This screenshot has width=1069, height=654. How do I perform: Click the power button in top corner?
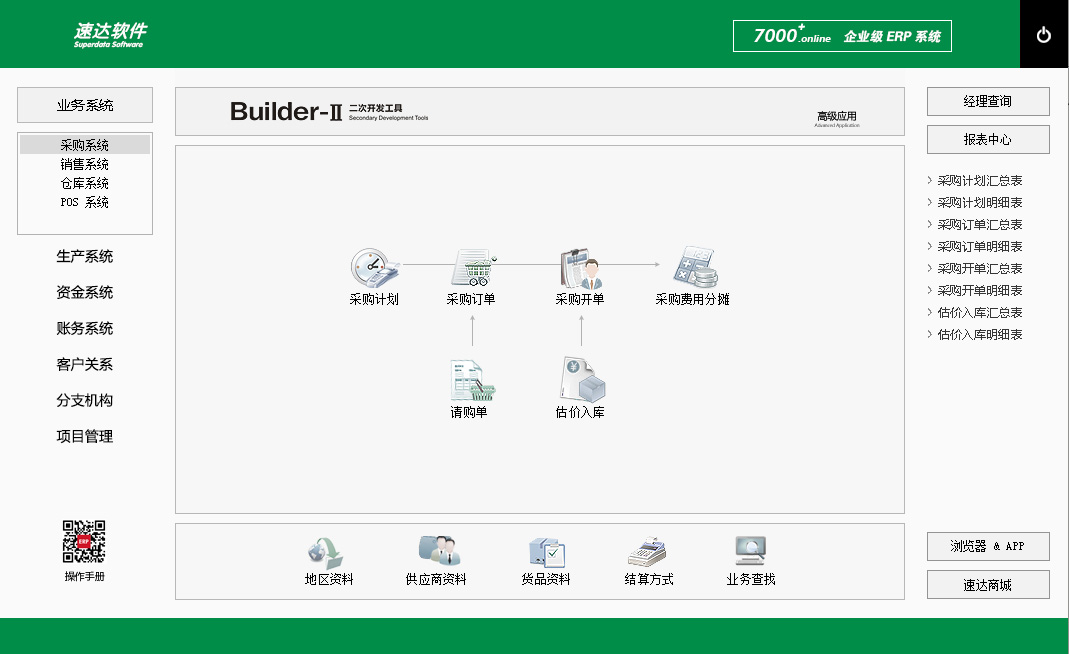pos(1044,35)
